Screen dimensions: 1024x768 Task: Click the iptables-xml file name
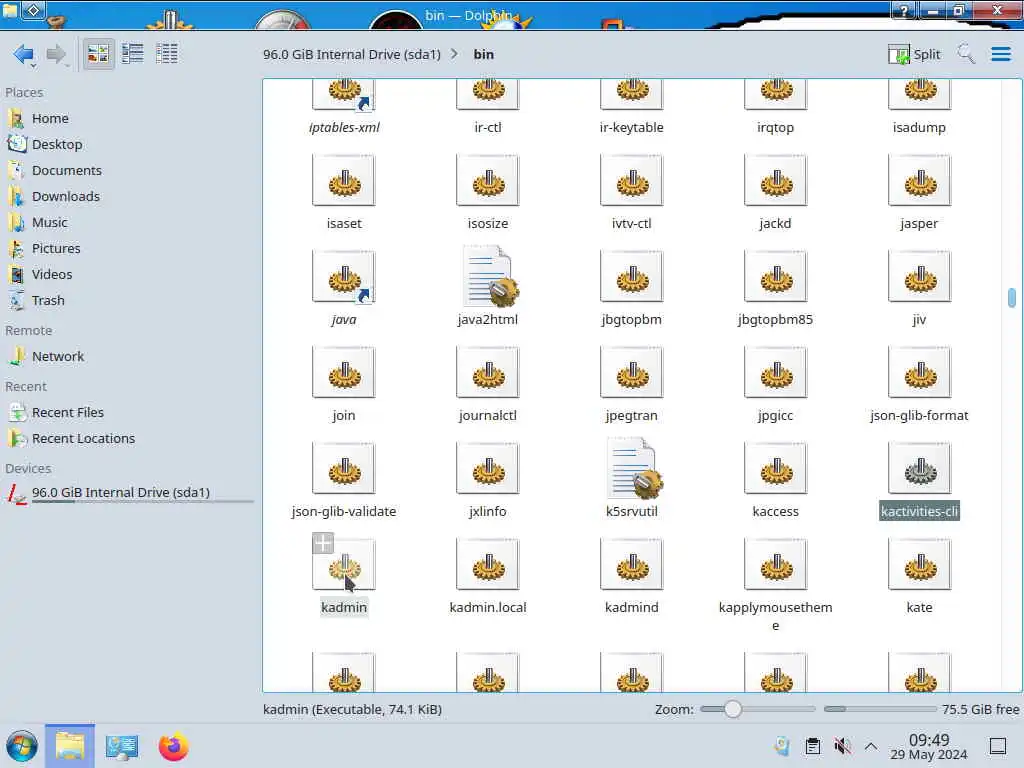coord(344,127)
